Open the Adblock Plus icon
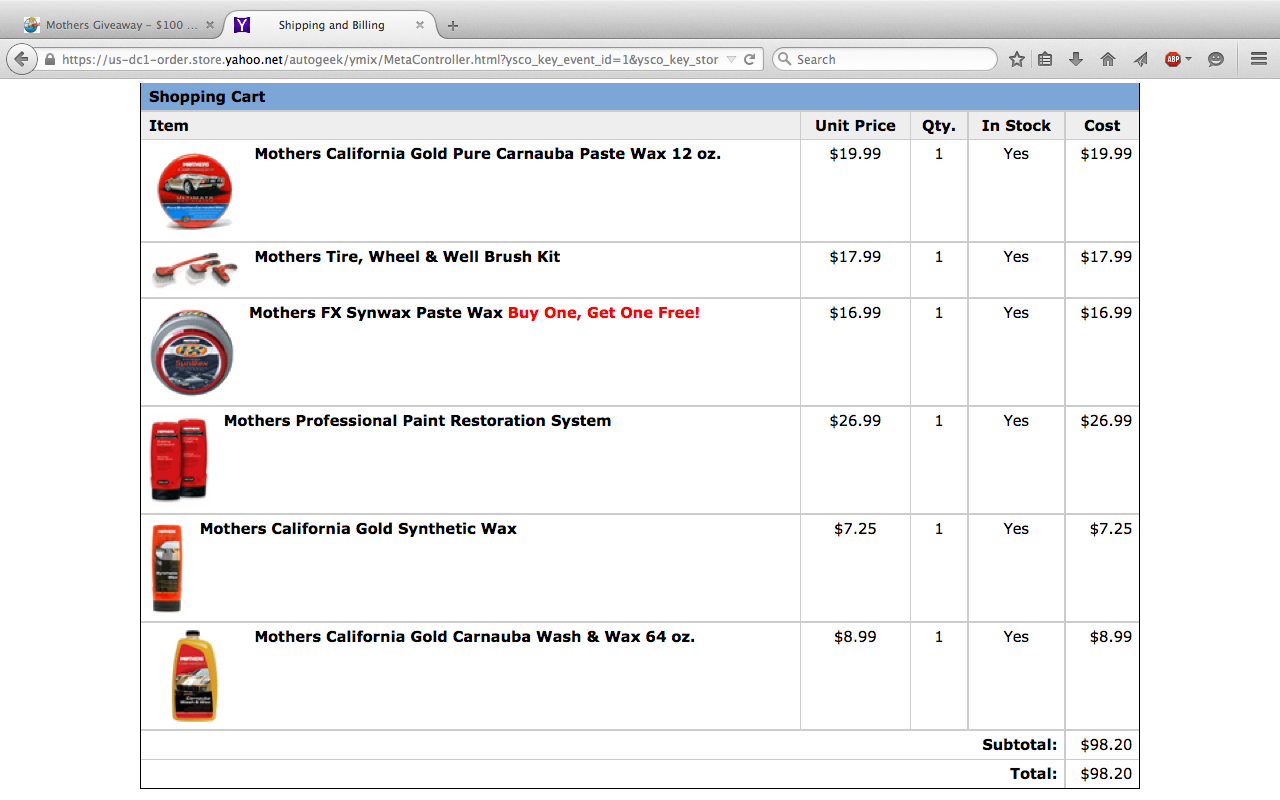Viewport: 1280px width, 800px height. pyautogui.click(x=1173, y=59)
